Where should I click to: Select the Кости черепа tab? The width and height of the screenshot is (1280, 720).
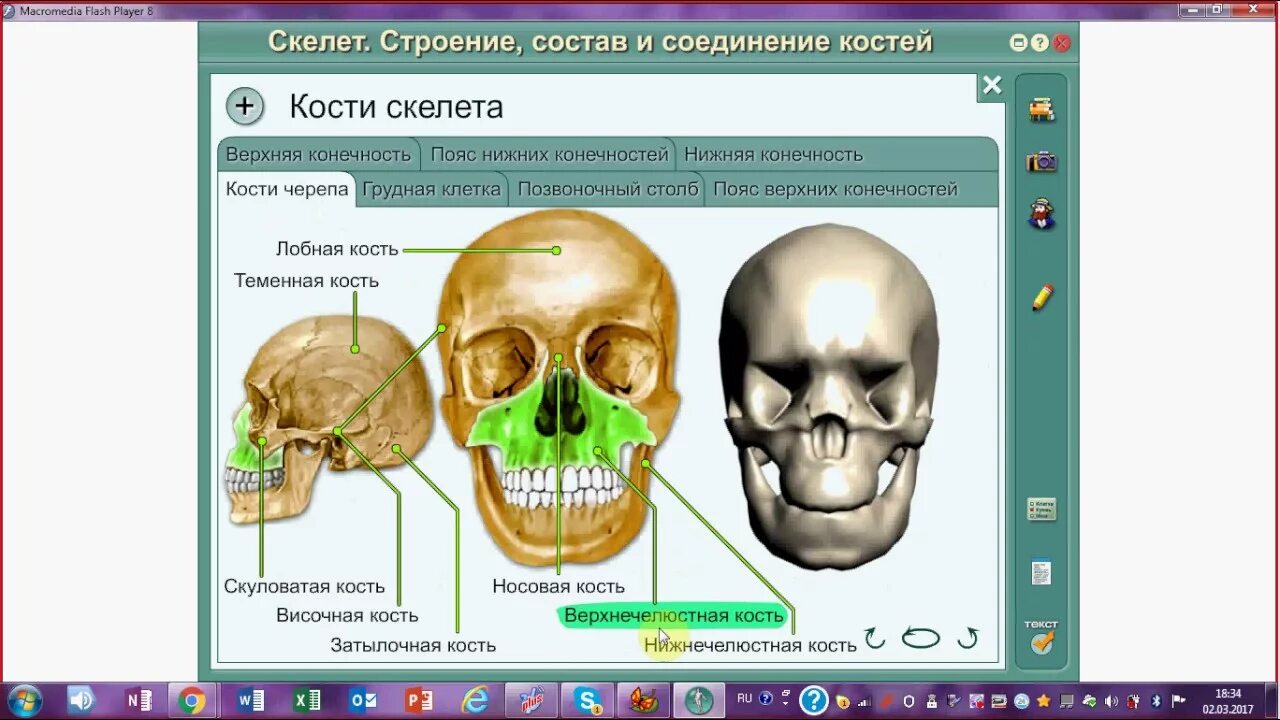point(287,189)
